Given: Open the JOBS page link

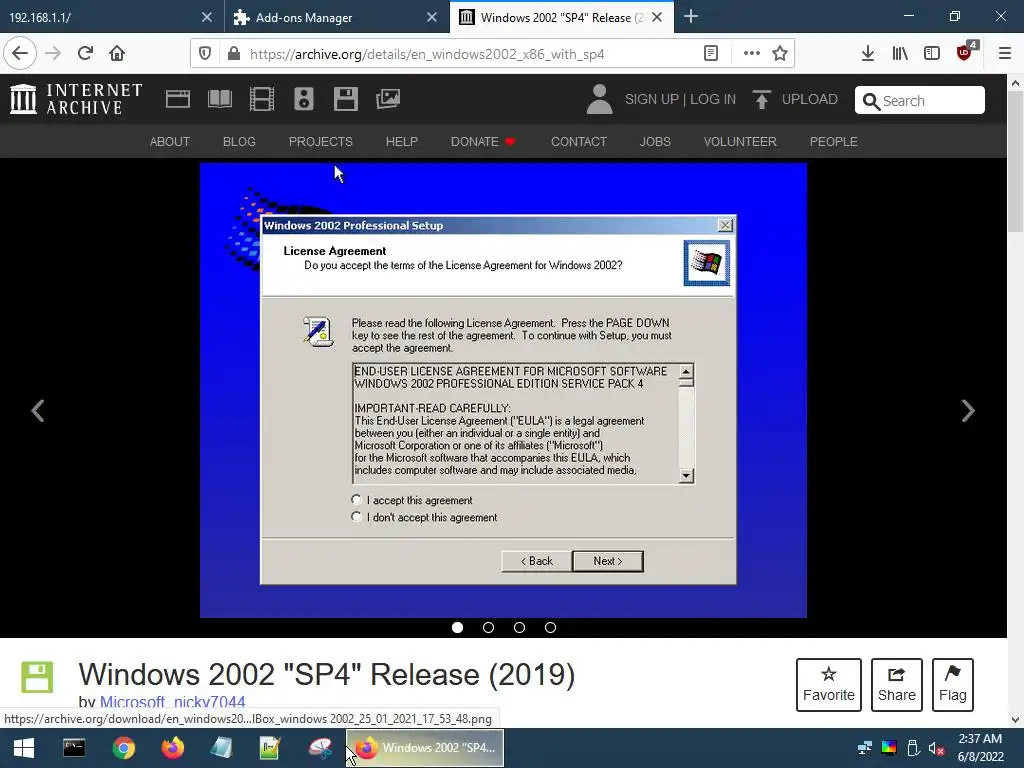Looking at the screenshot, I should click(x=655, y=142).
